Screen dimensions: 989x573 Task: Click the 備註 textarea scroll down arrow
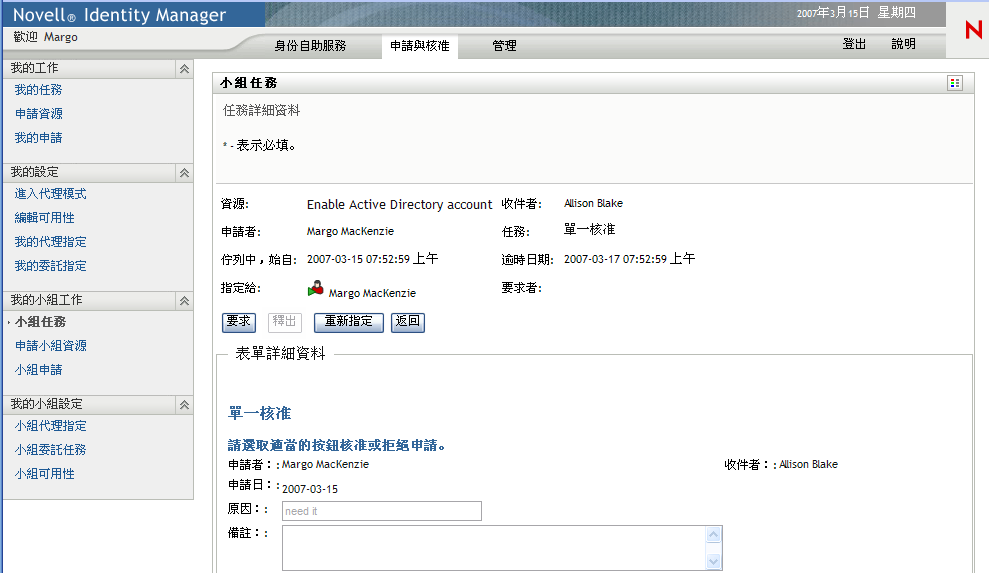(713, 561)
